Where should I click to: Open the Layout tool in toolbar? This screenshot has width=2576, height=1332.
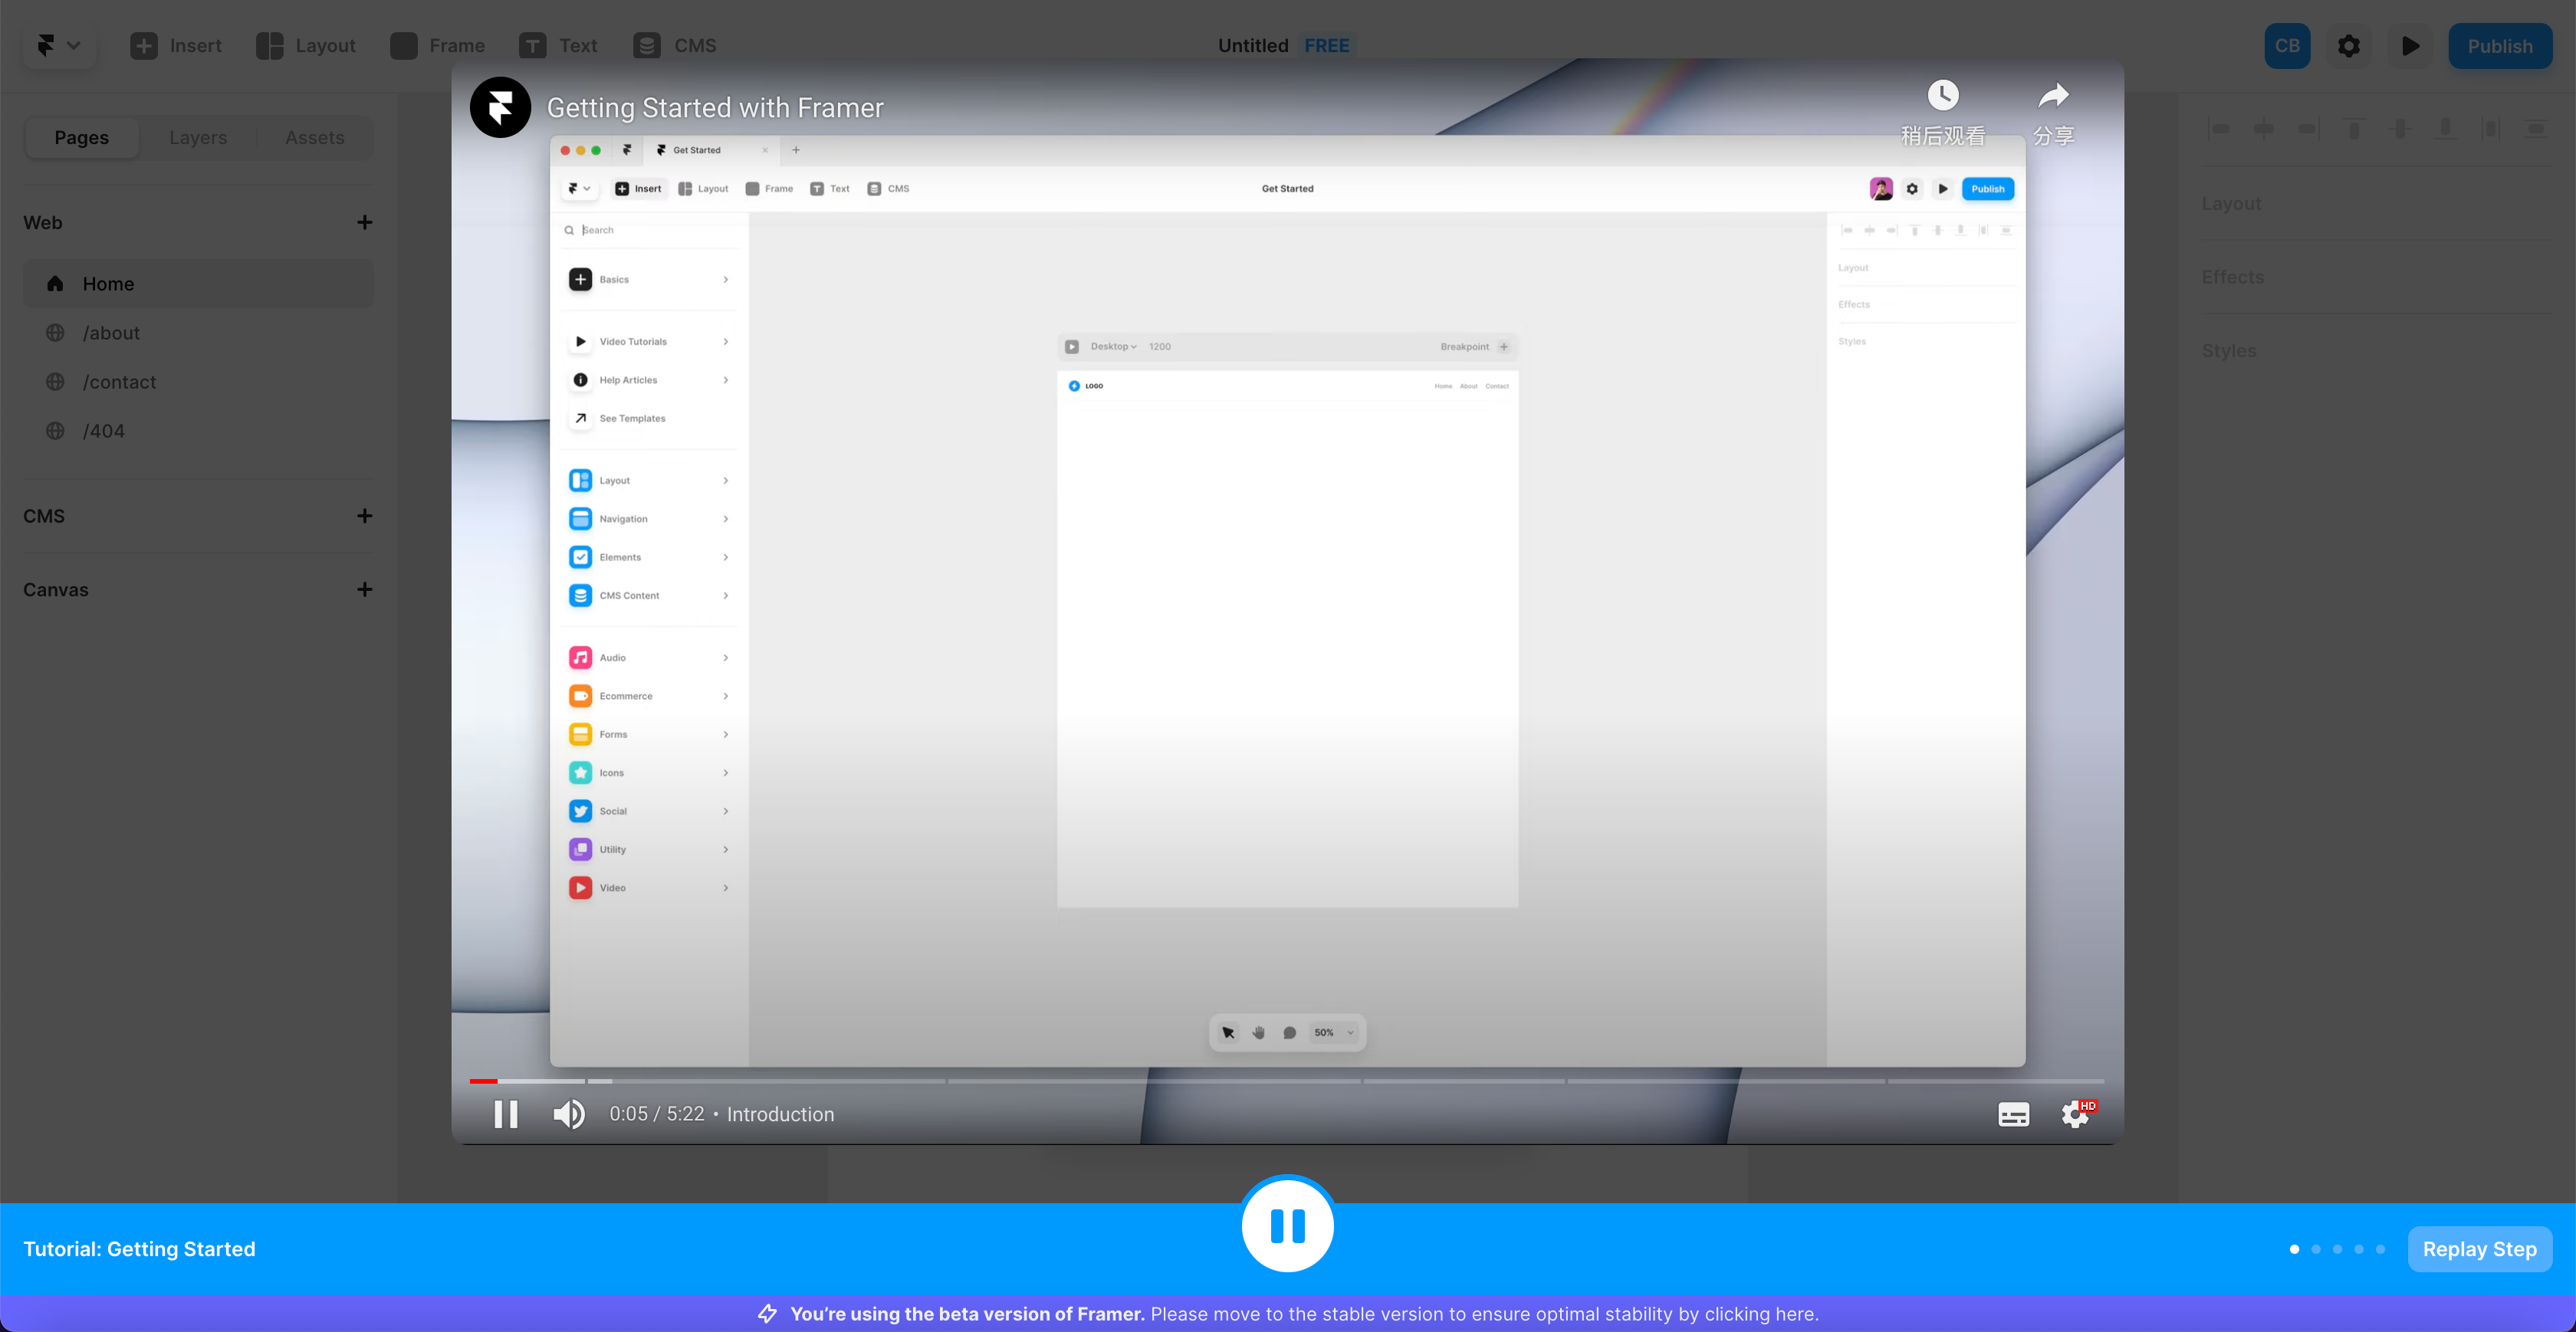[x=306, y=45]
